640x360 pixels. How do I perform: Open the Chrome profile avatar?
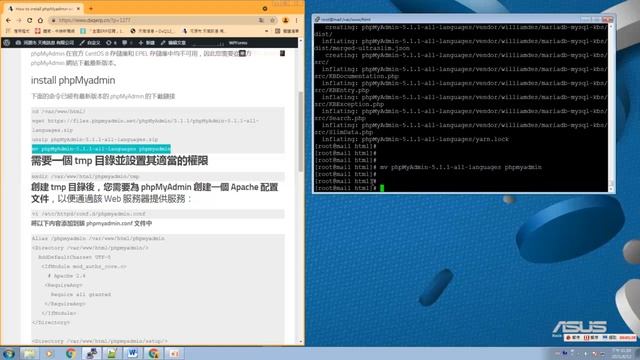[x=286, y=20]
